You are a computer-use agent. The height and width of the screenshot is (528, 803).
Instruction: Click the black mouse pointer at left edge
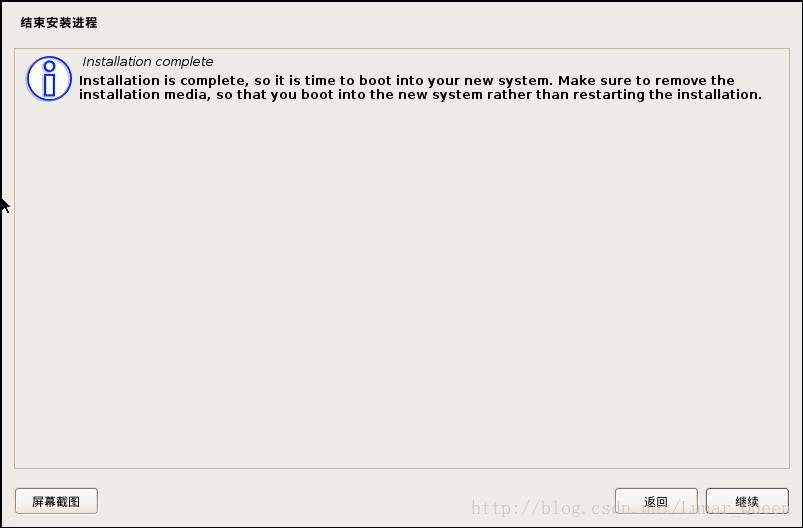pyautogui.click(x=4, y=206)
